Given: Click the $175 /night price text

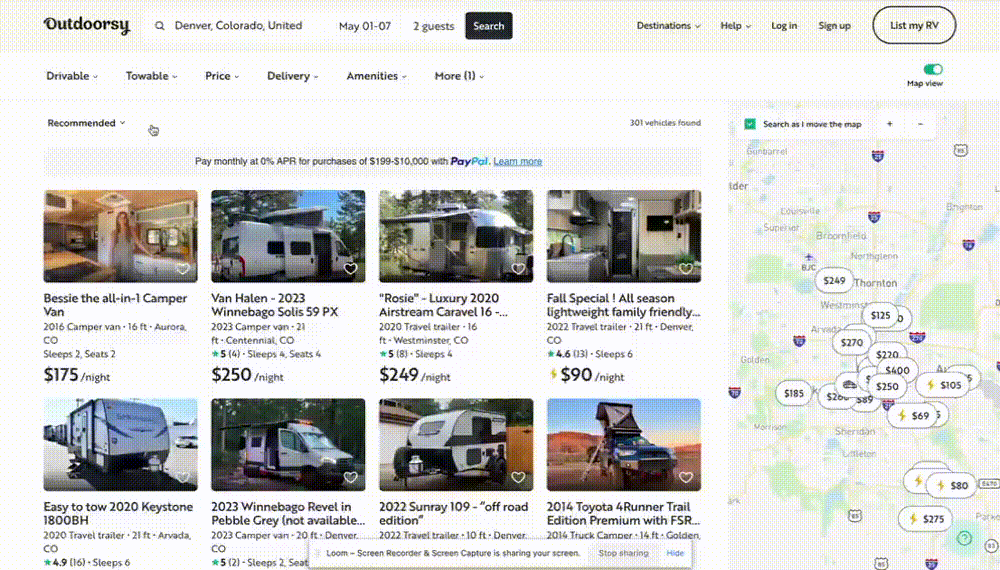Looking at the screenshot, I should 77,375.
